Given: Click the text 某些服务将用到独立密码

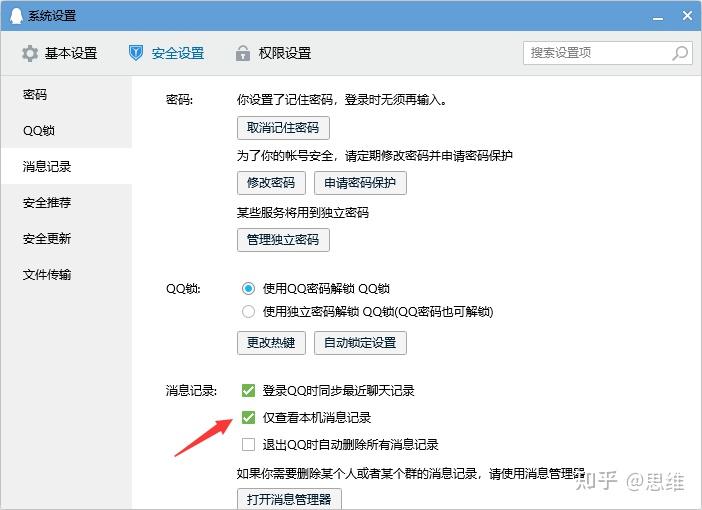Looking at the screenshot, I should 303,212.
